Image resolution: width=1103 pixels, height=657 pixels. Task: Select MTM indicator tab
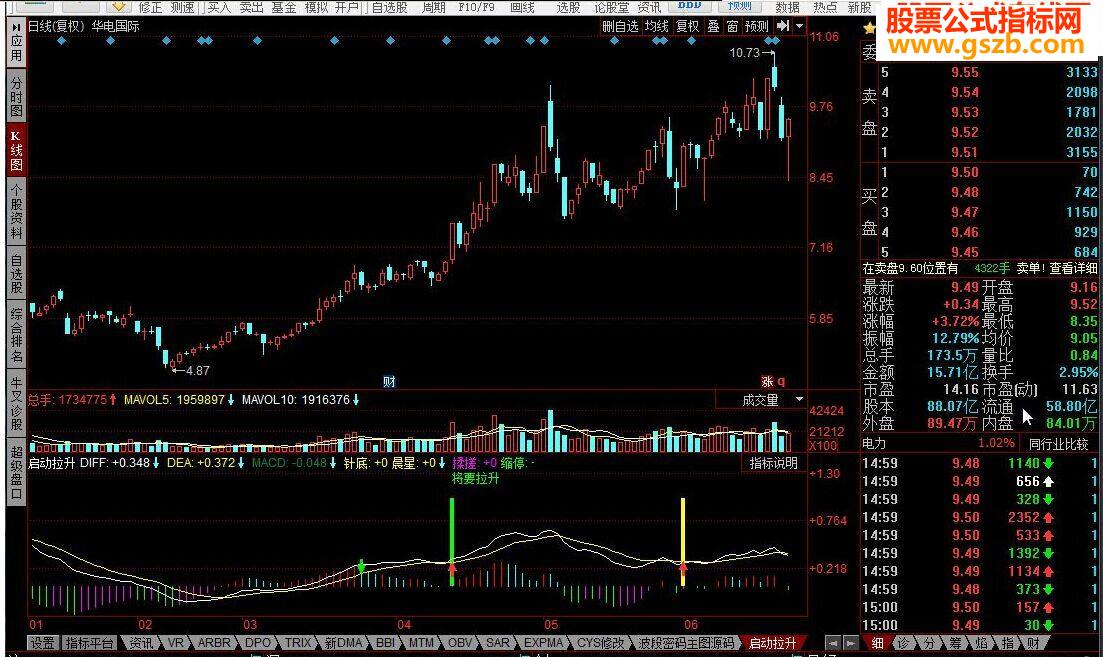(x=421, y=643)
